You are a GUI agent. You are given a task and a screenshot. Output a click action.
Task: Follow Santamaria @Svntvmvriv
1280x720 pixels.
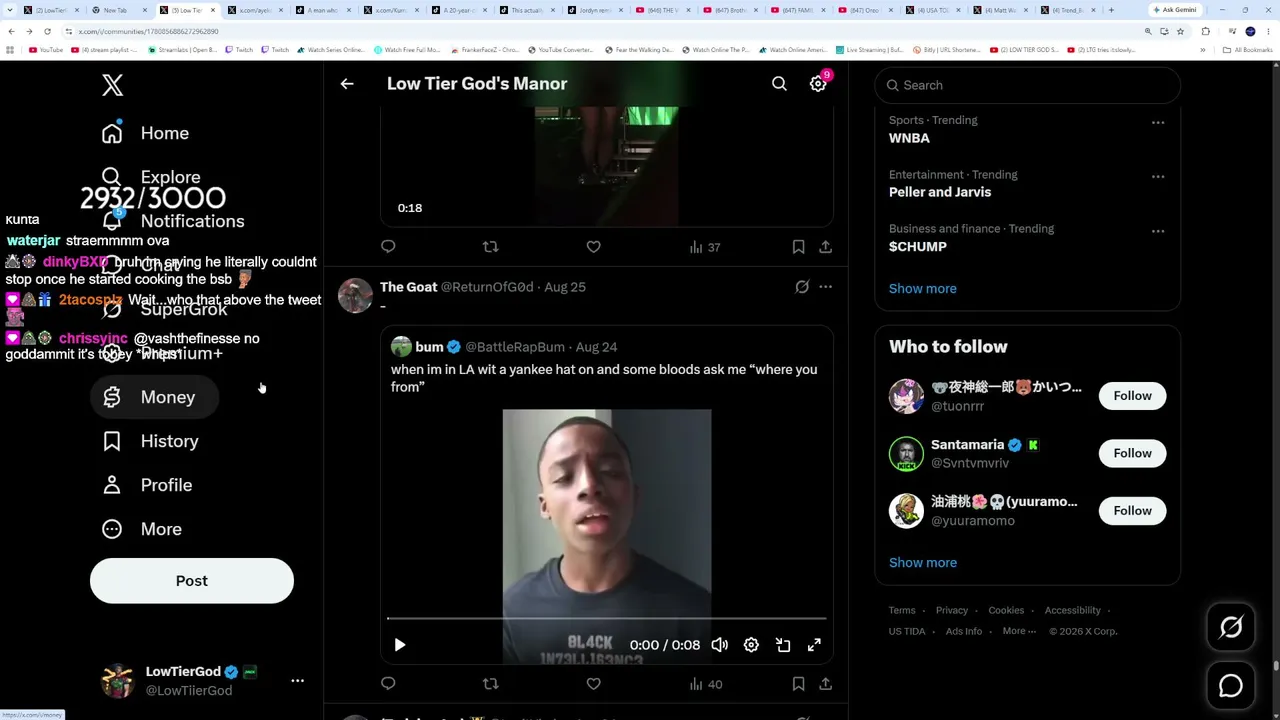click(1132, 453)
